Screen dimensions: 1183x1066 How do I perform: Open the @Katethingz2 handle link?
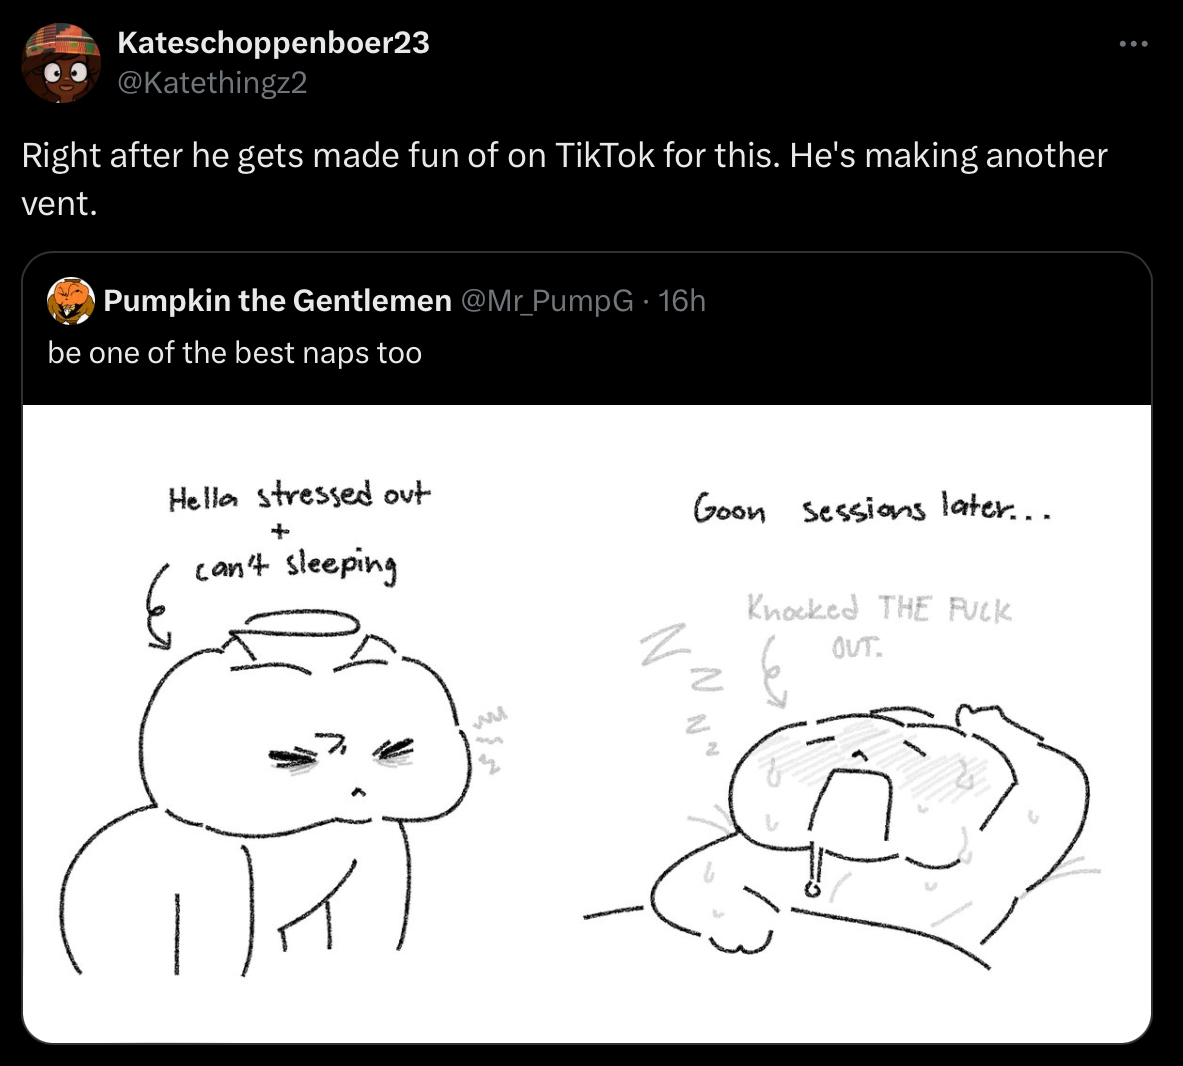[212, 82]
